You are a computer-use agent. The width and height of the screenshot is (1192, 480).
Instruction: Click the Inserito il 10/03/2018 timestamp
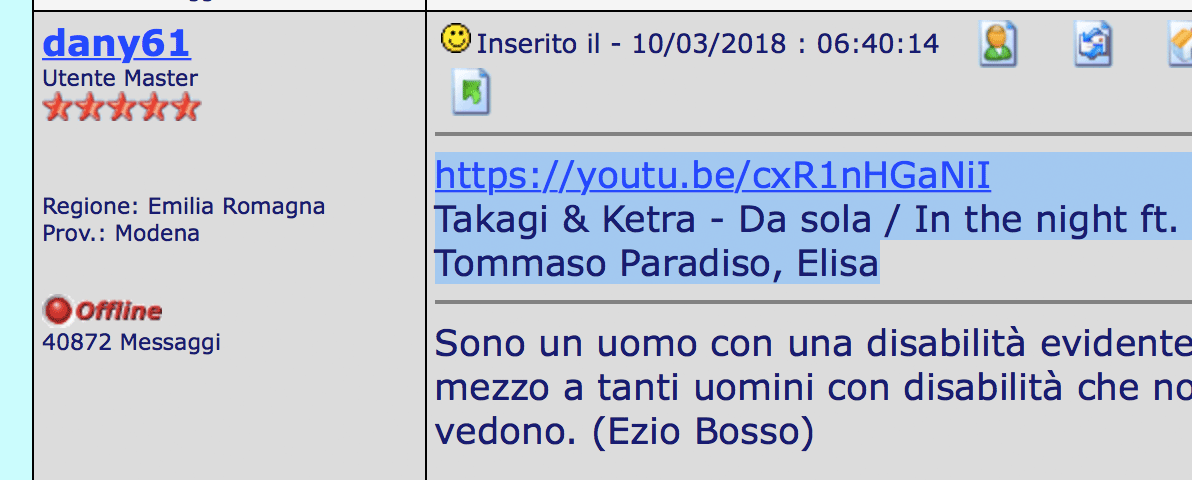(x=708, y=44)
